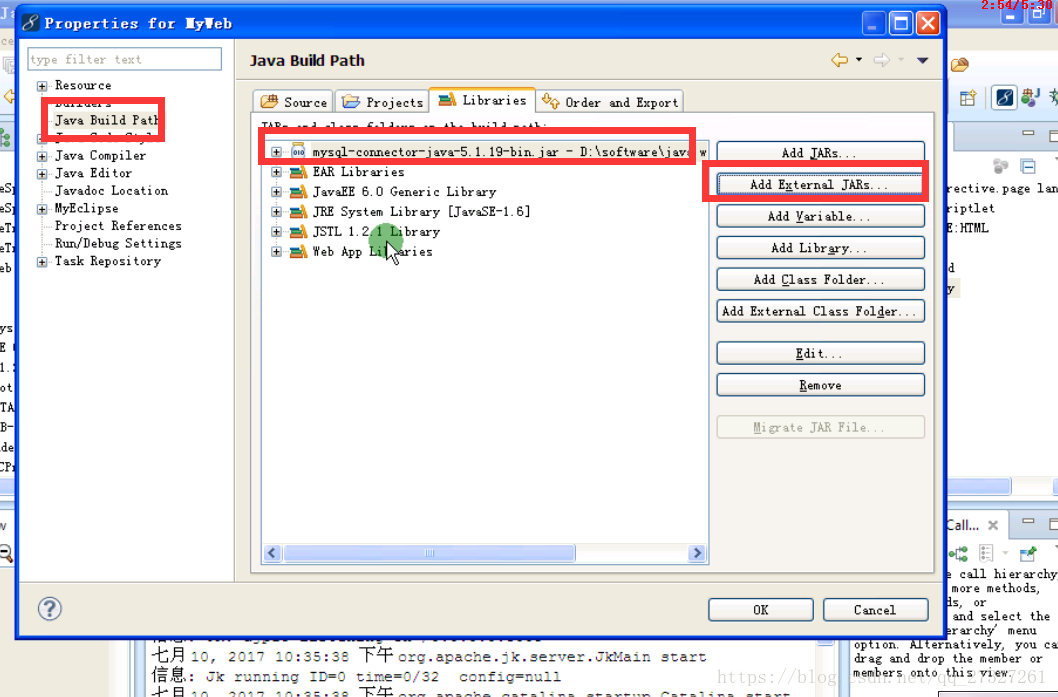Screen dimensions: 1058x697
Task: Open the Add Library... dialog
Action: click(820, 248)
